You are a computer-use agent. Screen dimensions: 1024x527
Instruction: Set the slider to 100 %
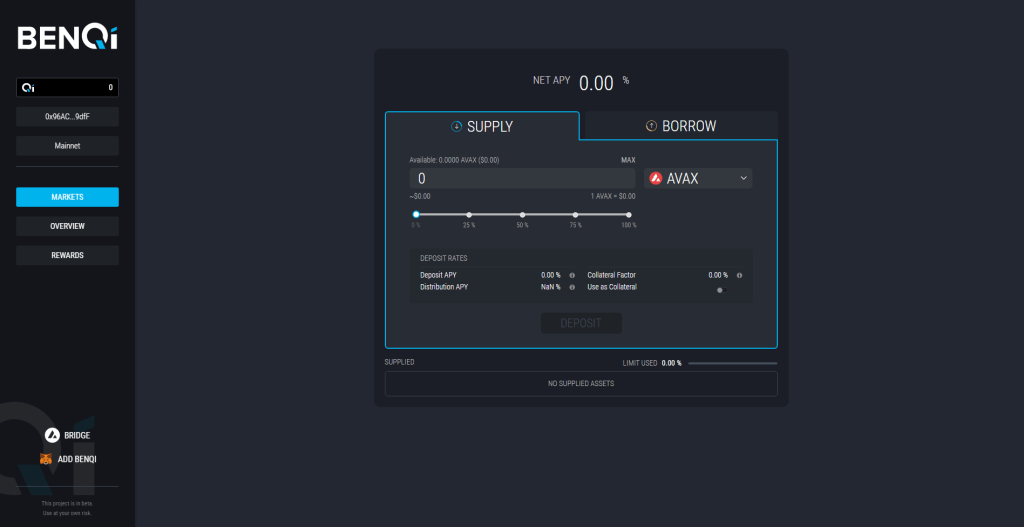(x=629, y=214)
